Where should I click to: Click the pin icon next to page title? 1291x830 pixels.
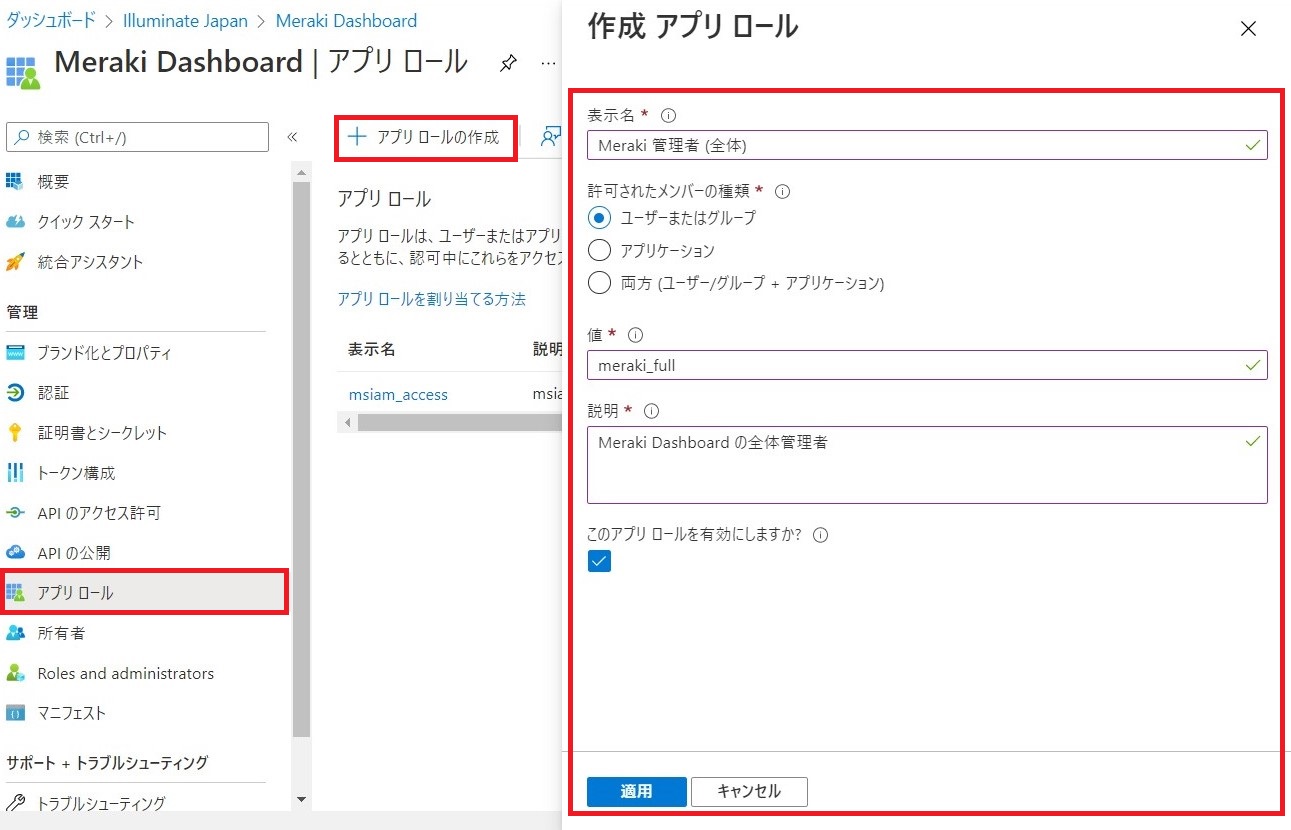pyautogui.click(x=508, y=64)
